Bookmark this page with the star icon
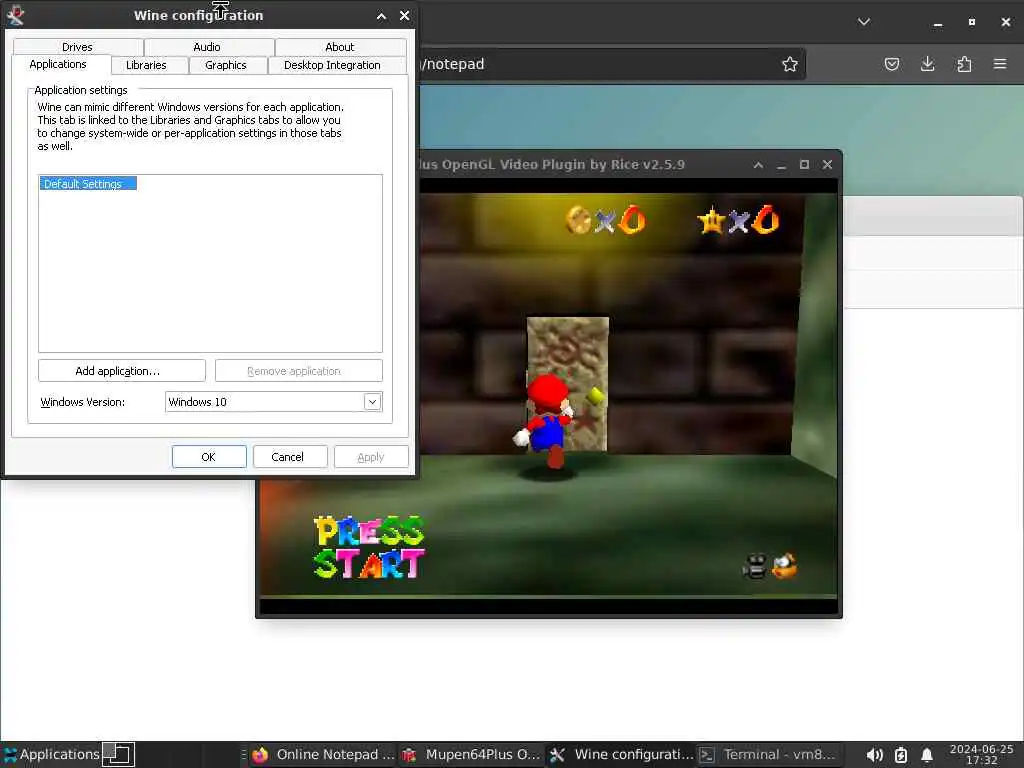The image size is (1024, 768). tap(790, 64)
